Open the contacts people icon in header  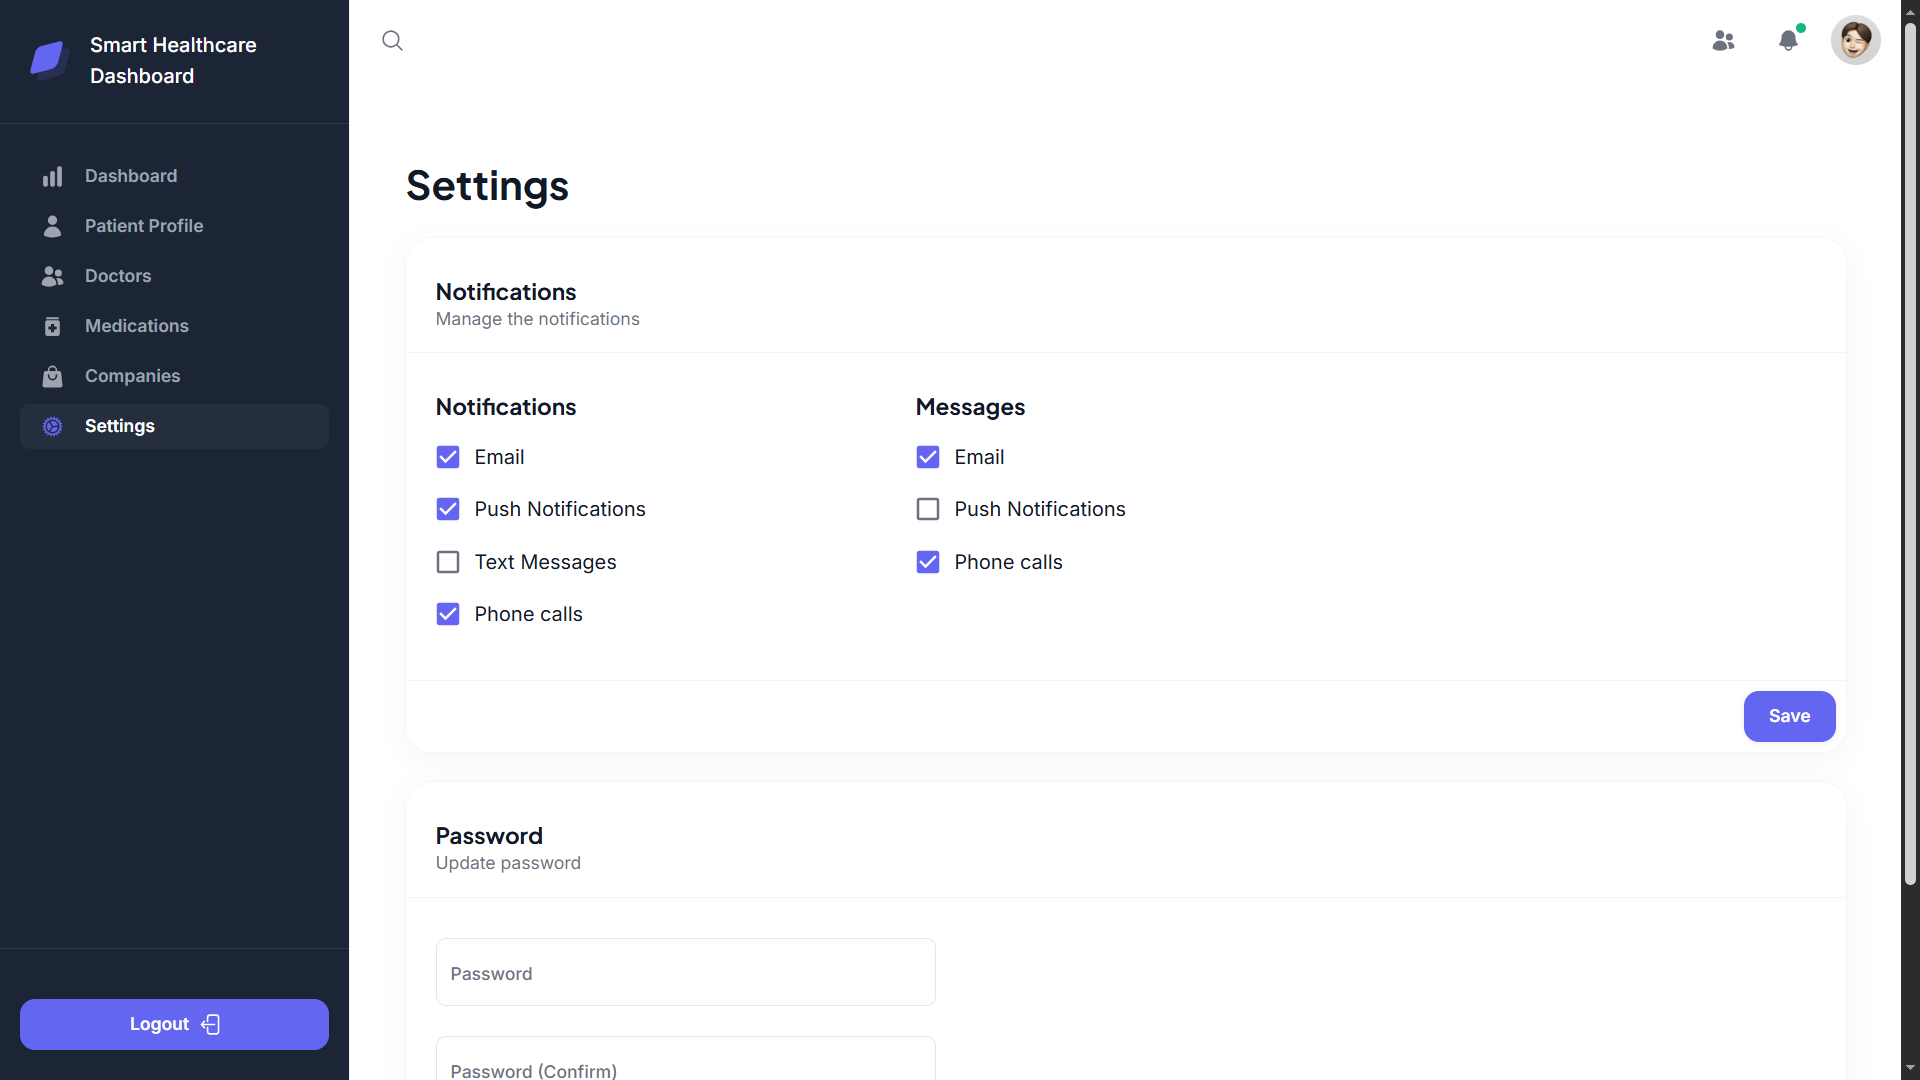(1723, 40)
